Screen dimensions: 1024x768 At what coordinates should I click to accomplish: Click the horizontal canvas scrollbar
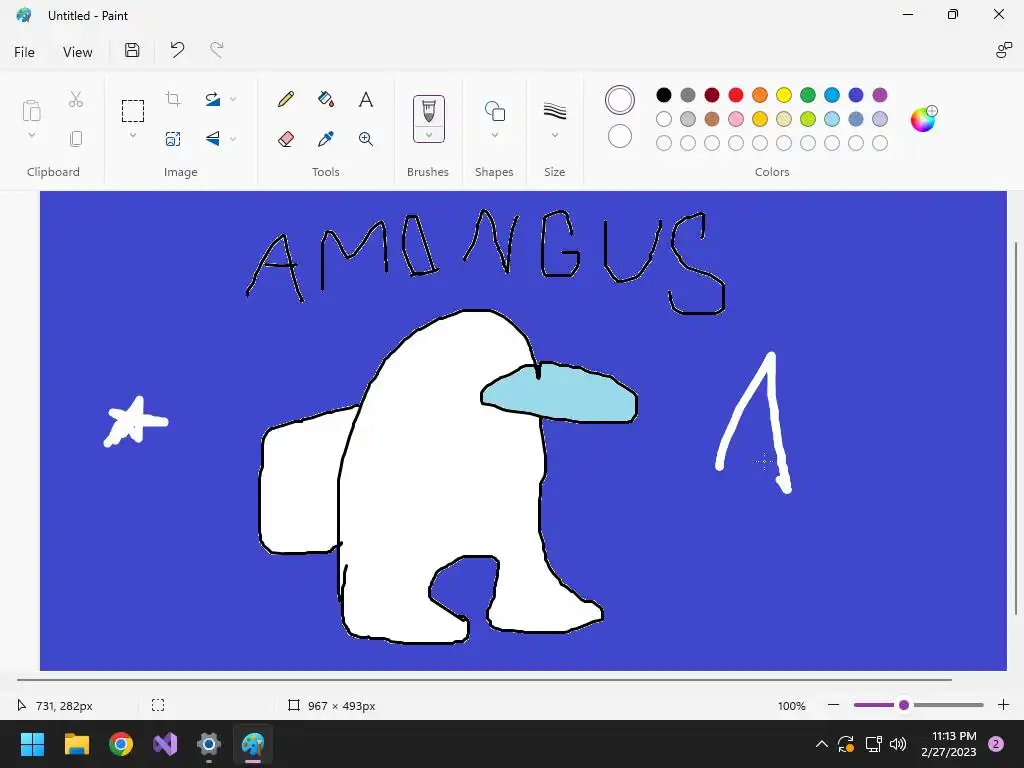pyautogui.click(x=484, y=680)
